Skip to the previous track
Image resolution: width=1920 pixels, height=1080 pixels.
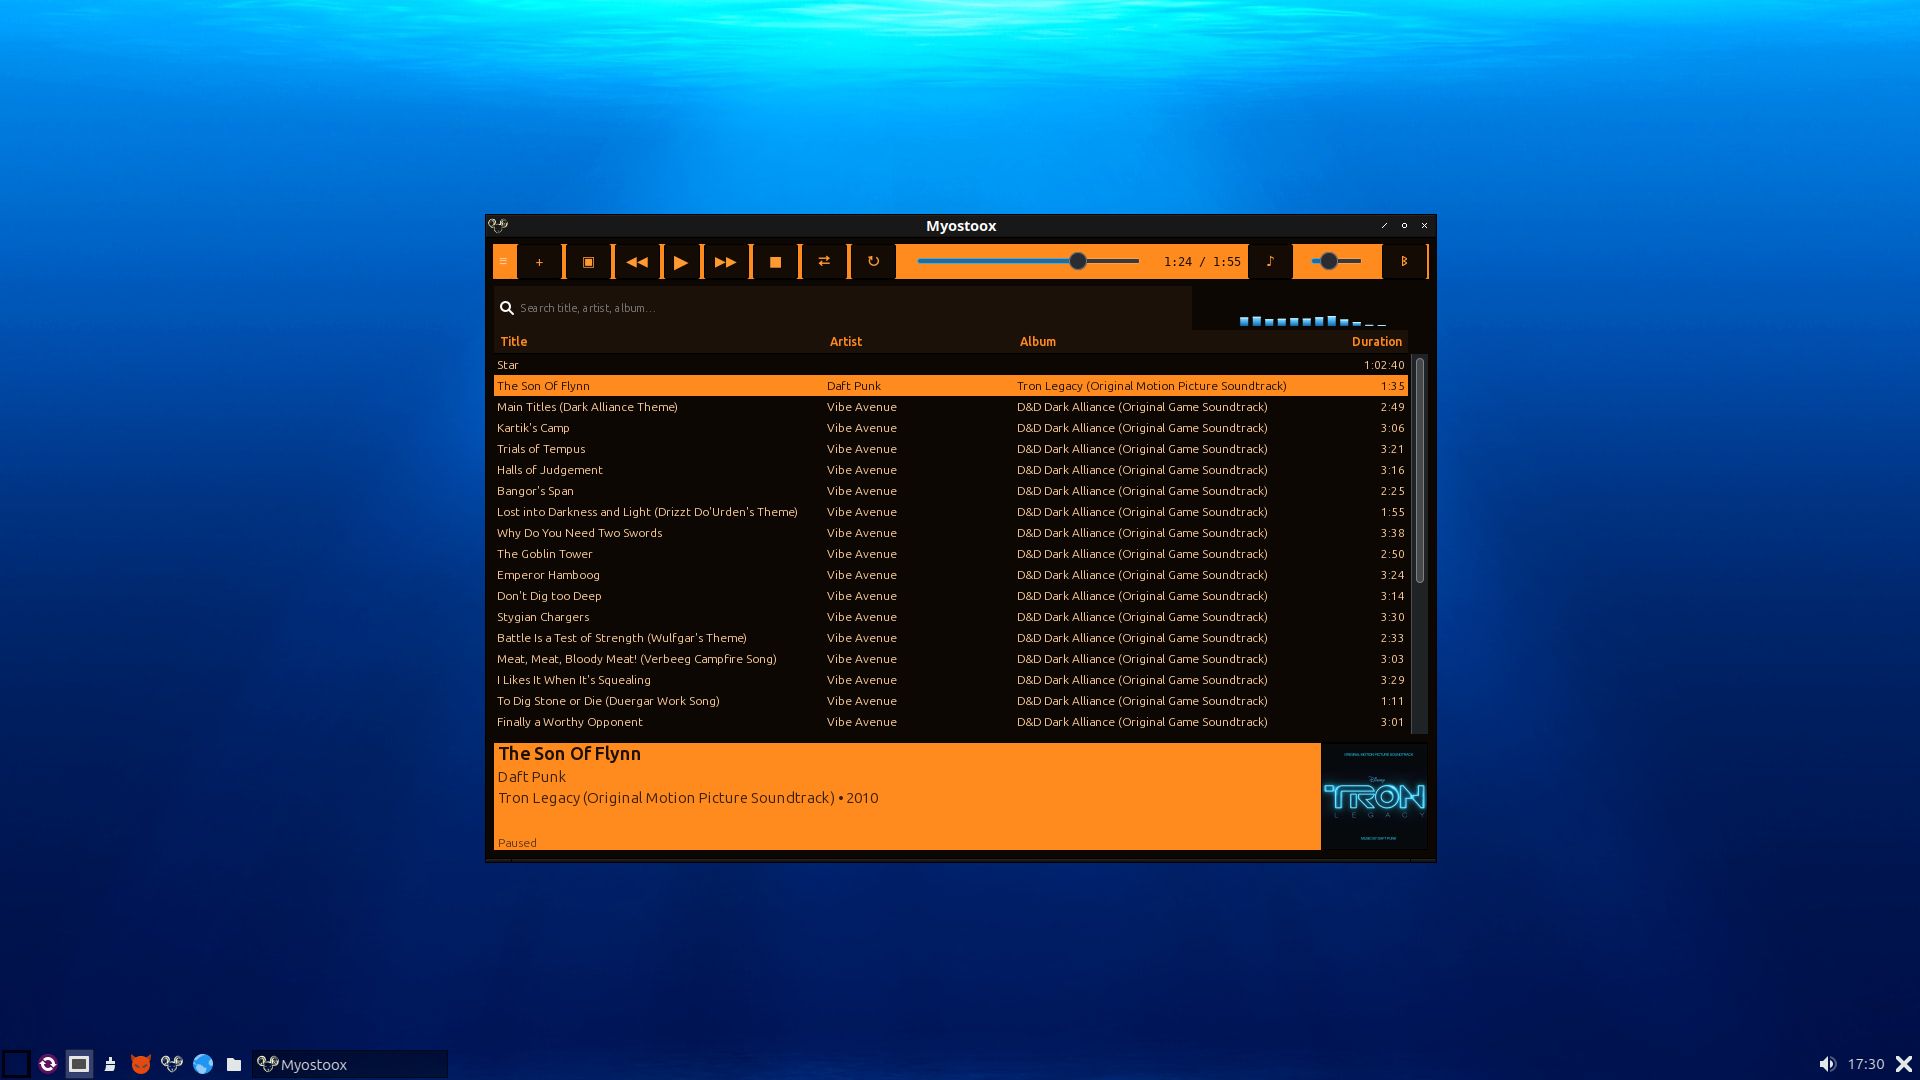(x=636, y=262)
